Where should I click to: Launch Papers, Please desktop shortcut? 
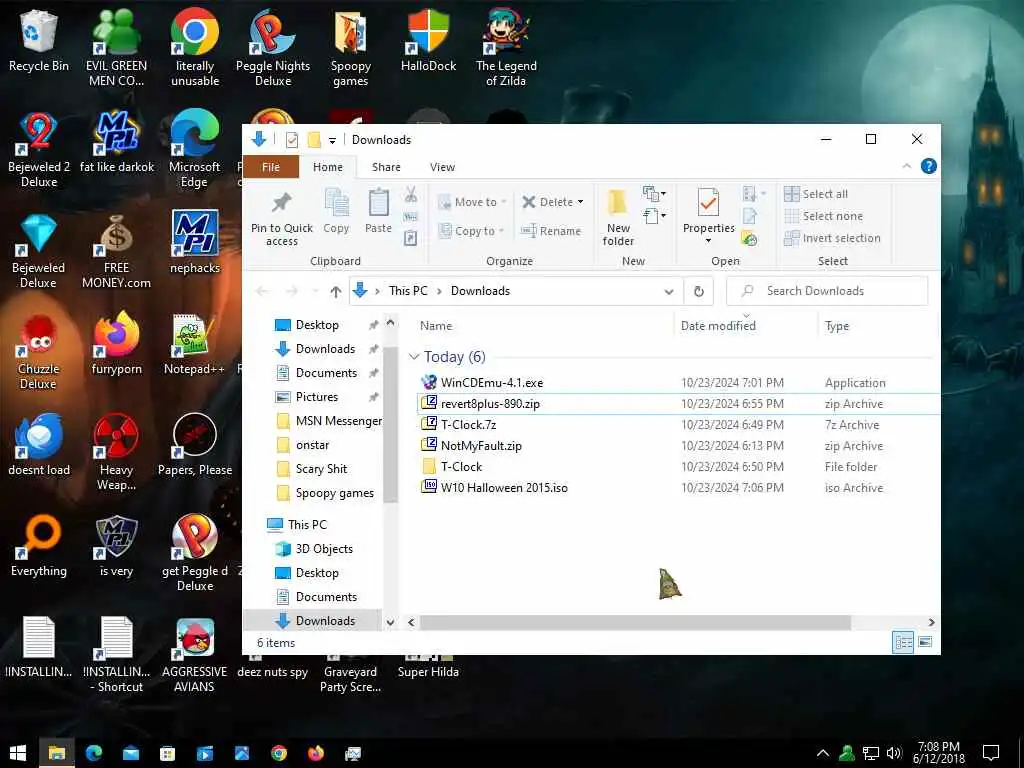(x=195, y=445)
